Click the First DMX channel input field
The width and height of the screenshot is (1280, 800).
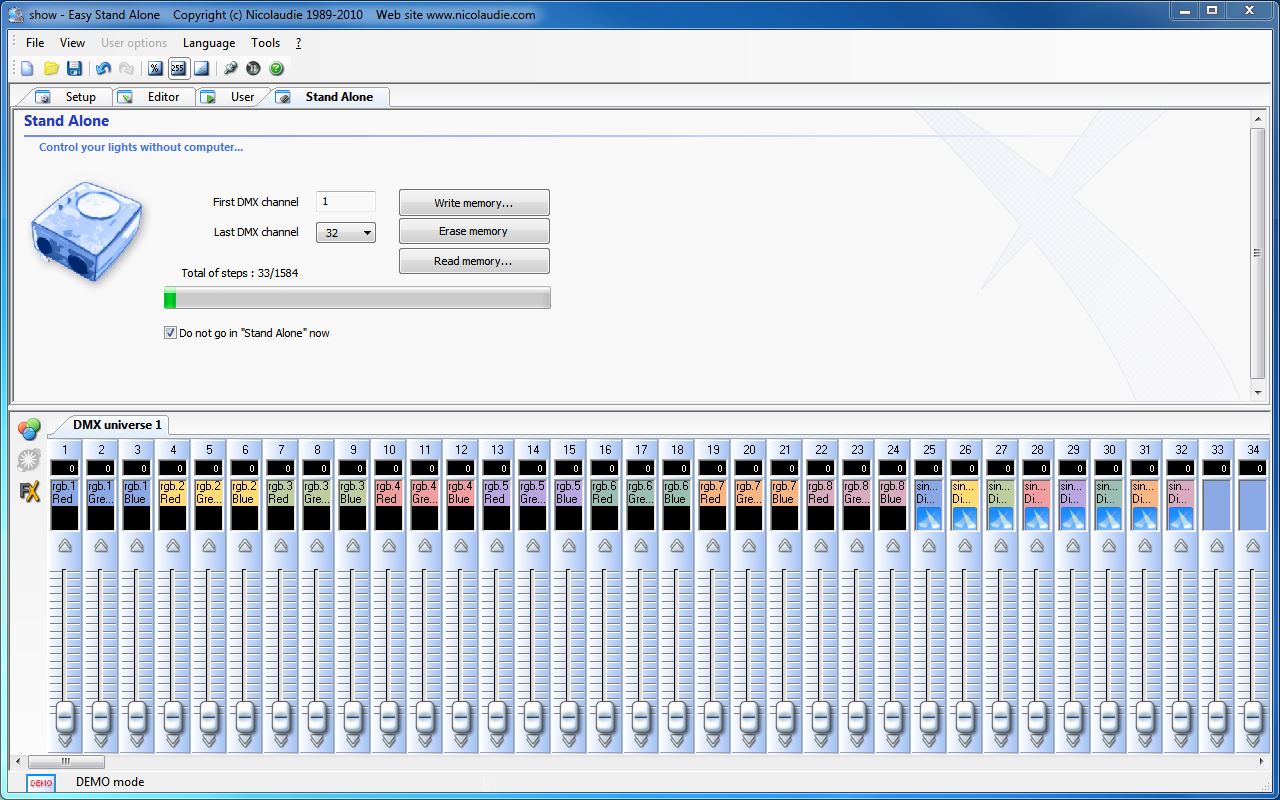(x=346, y=202)
